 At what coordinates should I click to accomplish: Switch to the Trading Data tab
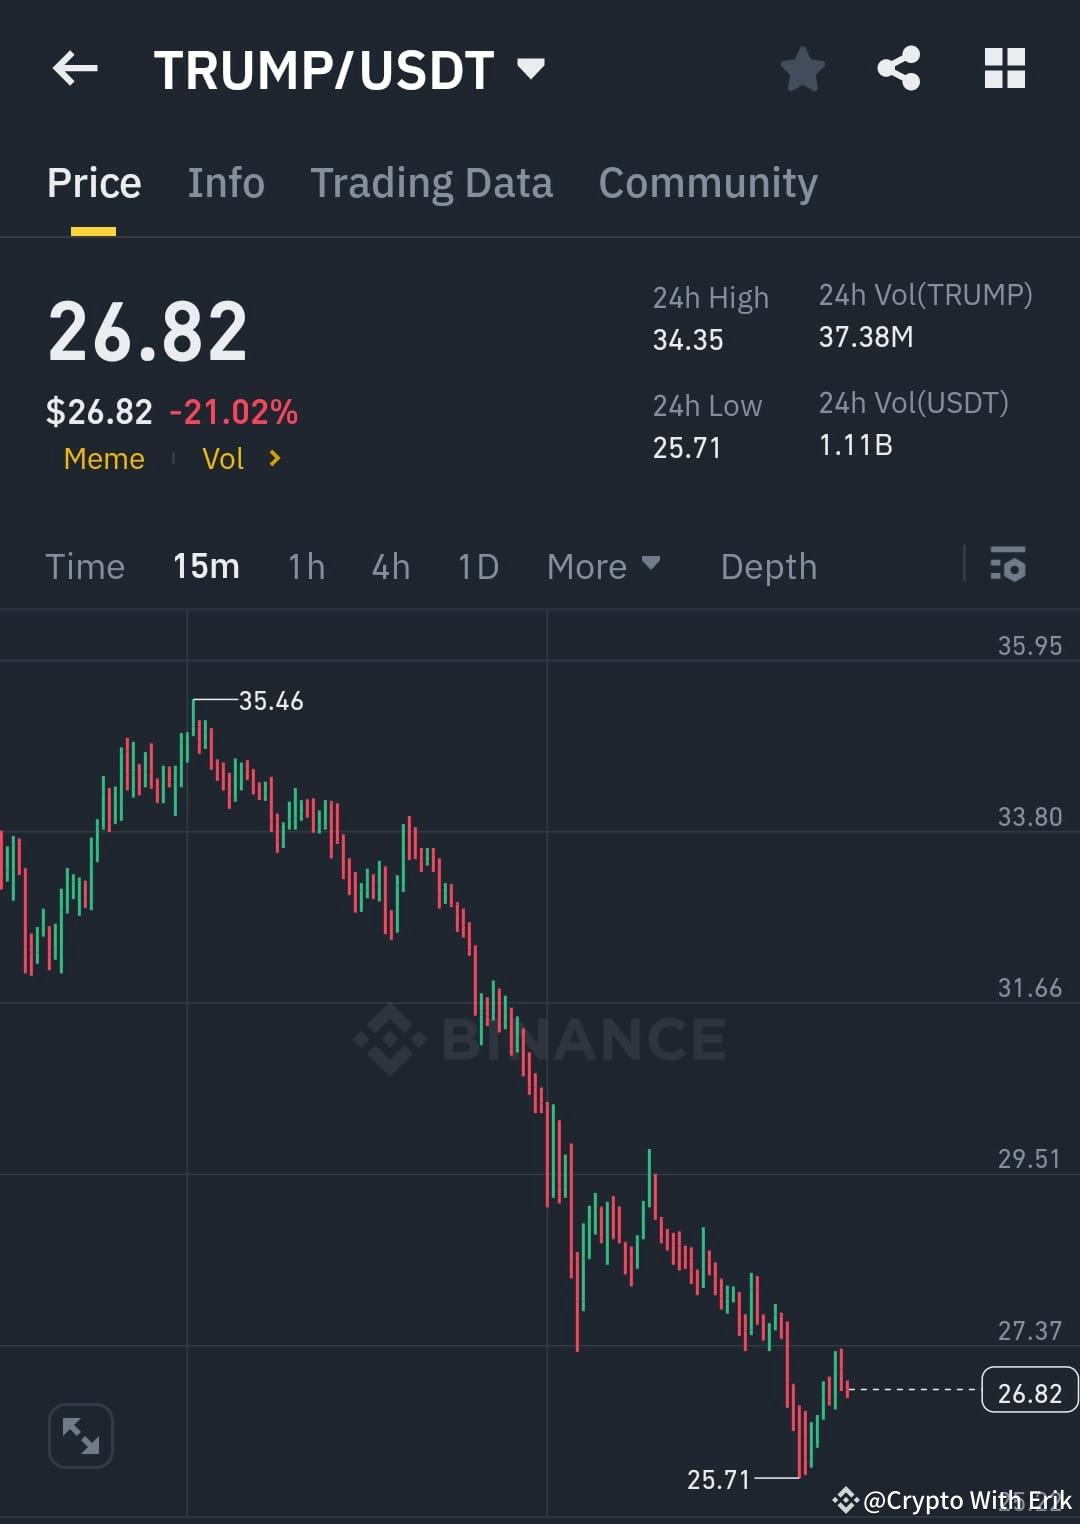coord(432,182)
